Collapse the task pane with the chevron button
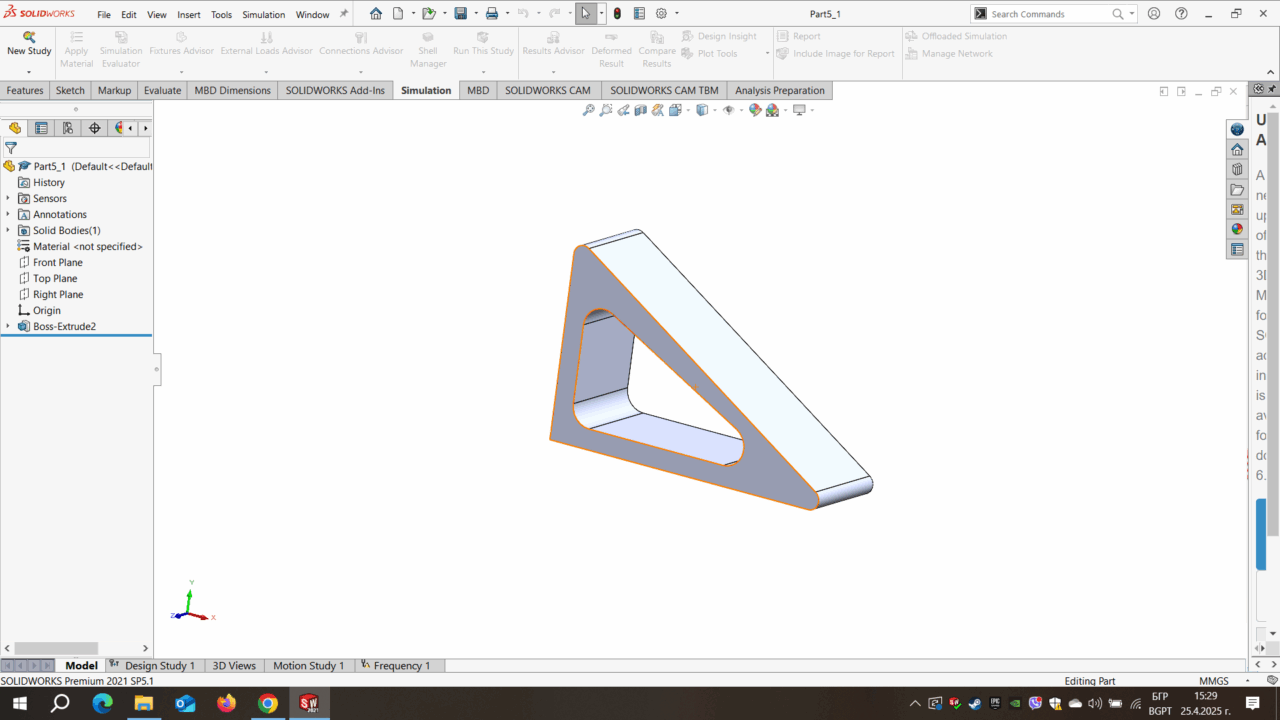The width and height of the screenshot is (1280, 720). coord(1258,90)
